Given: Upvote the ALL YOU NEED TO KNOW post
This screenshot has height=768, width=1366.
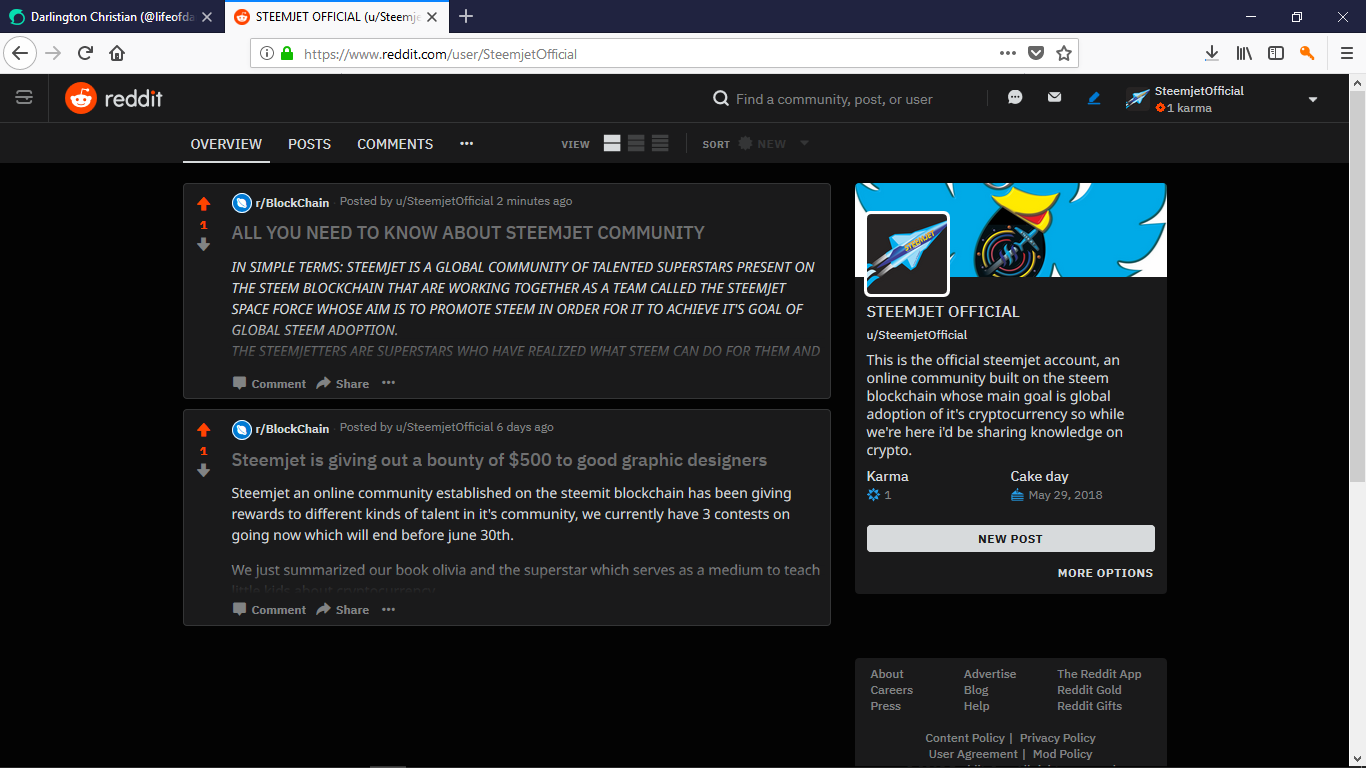Looking at the screenshot, I should point(204,203).
